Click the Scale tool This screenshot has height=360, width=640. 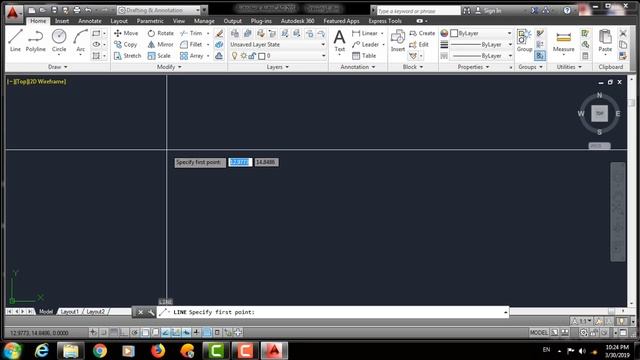(x=159, y=56)
